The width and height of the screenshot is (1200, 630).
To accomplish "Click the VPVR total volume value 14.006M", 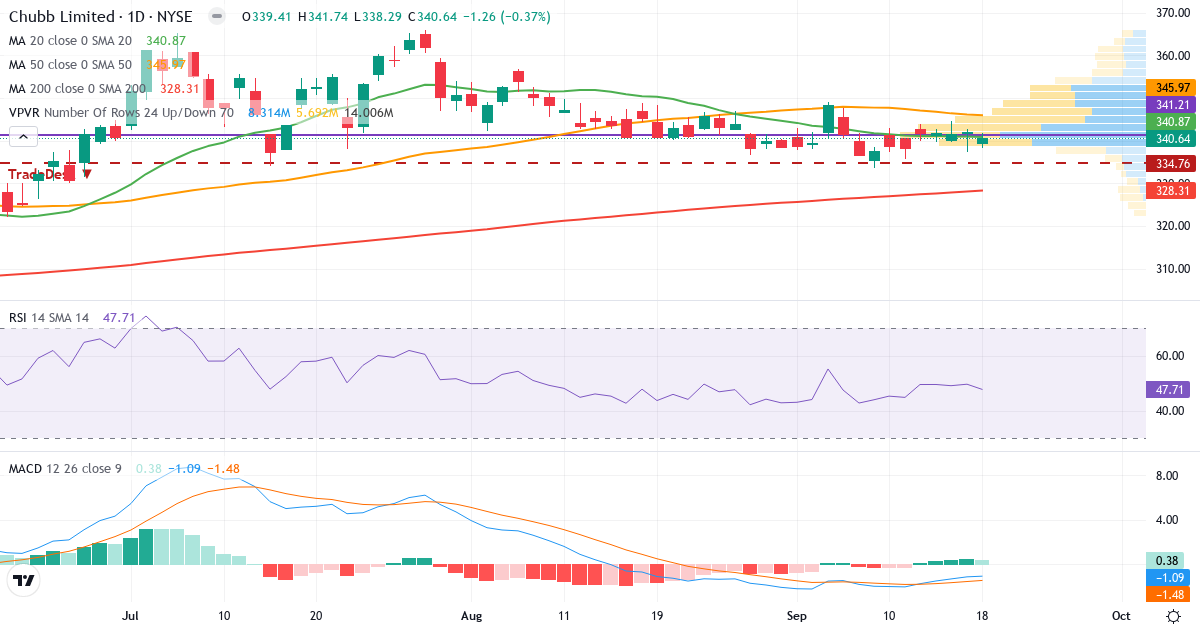I will 368,112.
